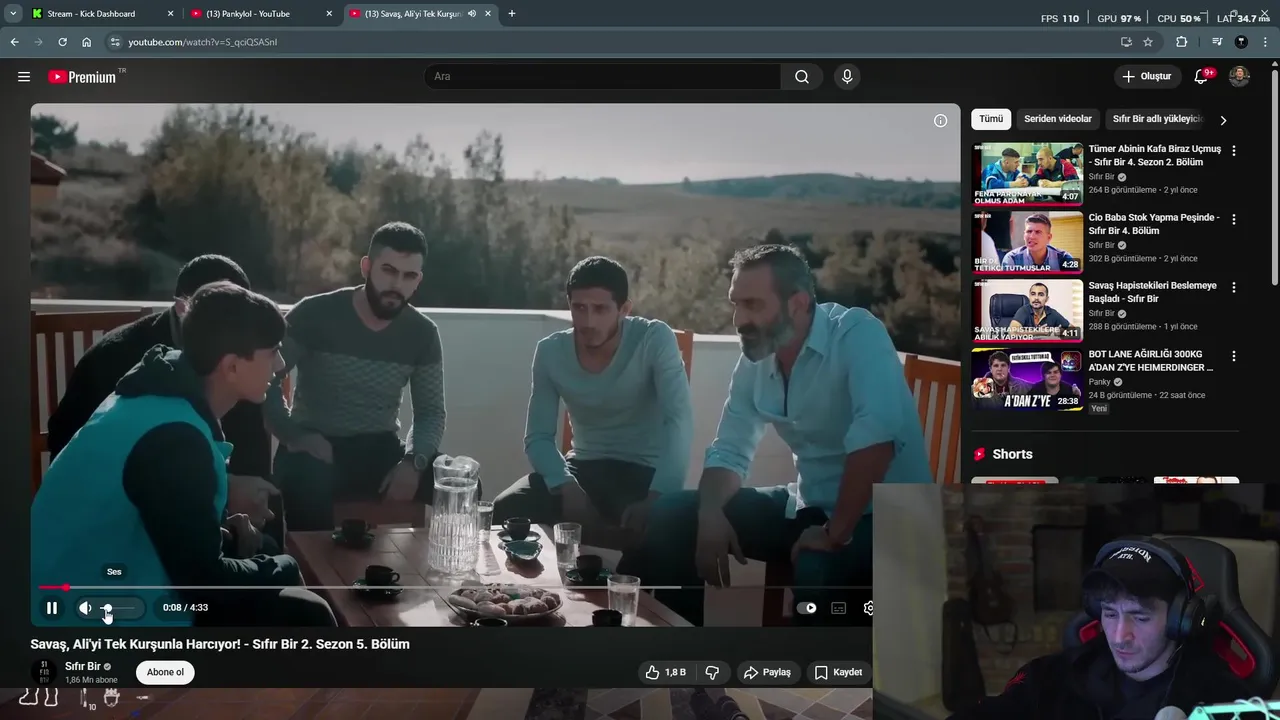The width and height of the screenshot is (1280, 720).
Task: Mute the video with speaker icon
Action: (85, 608)
